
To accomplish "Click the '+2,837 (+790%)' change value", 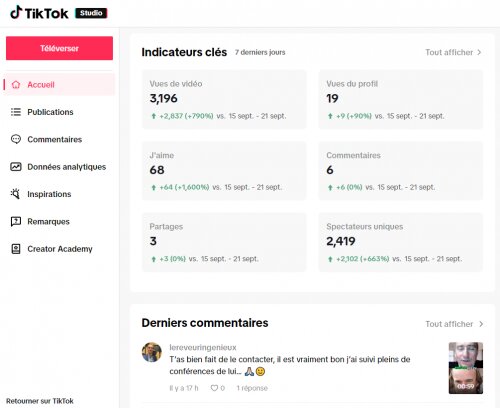I will 186,116.
